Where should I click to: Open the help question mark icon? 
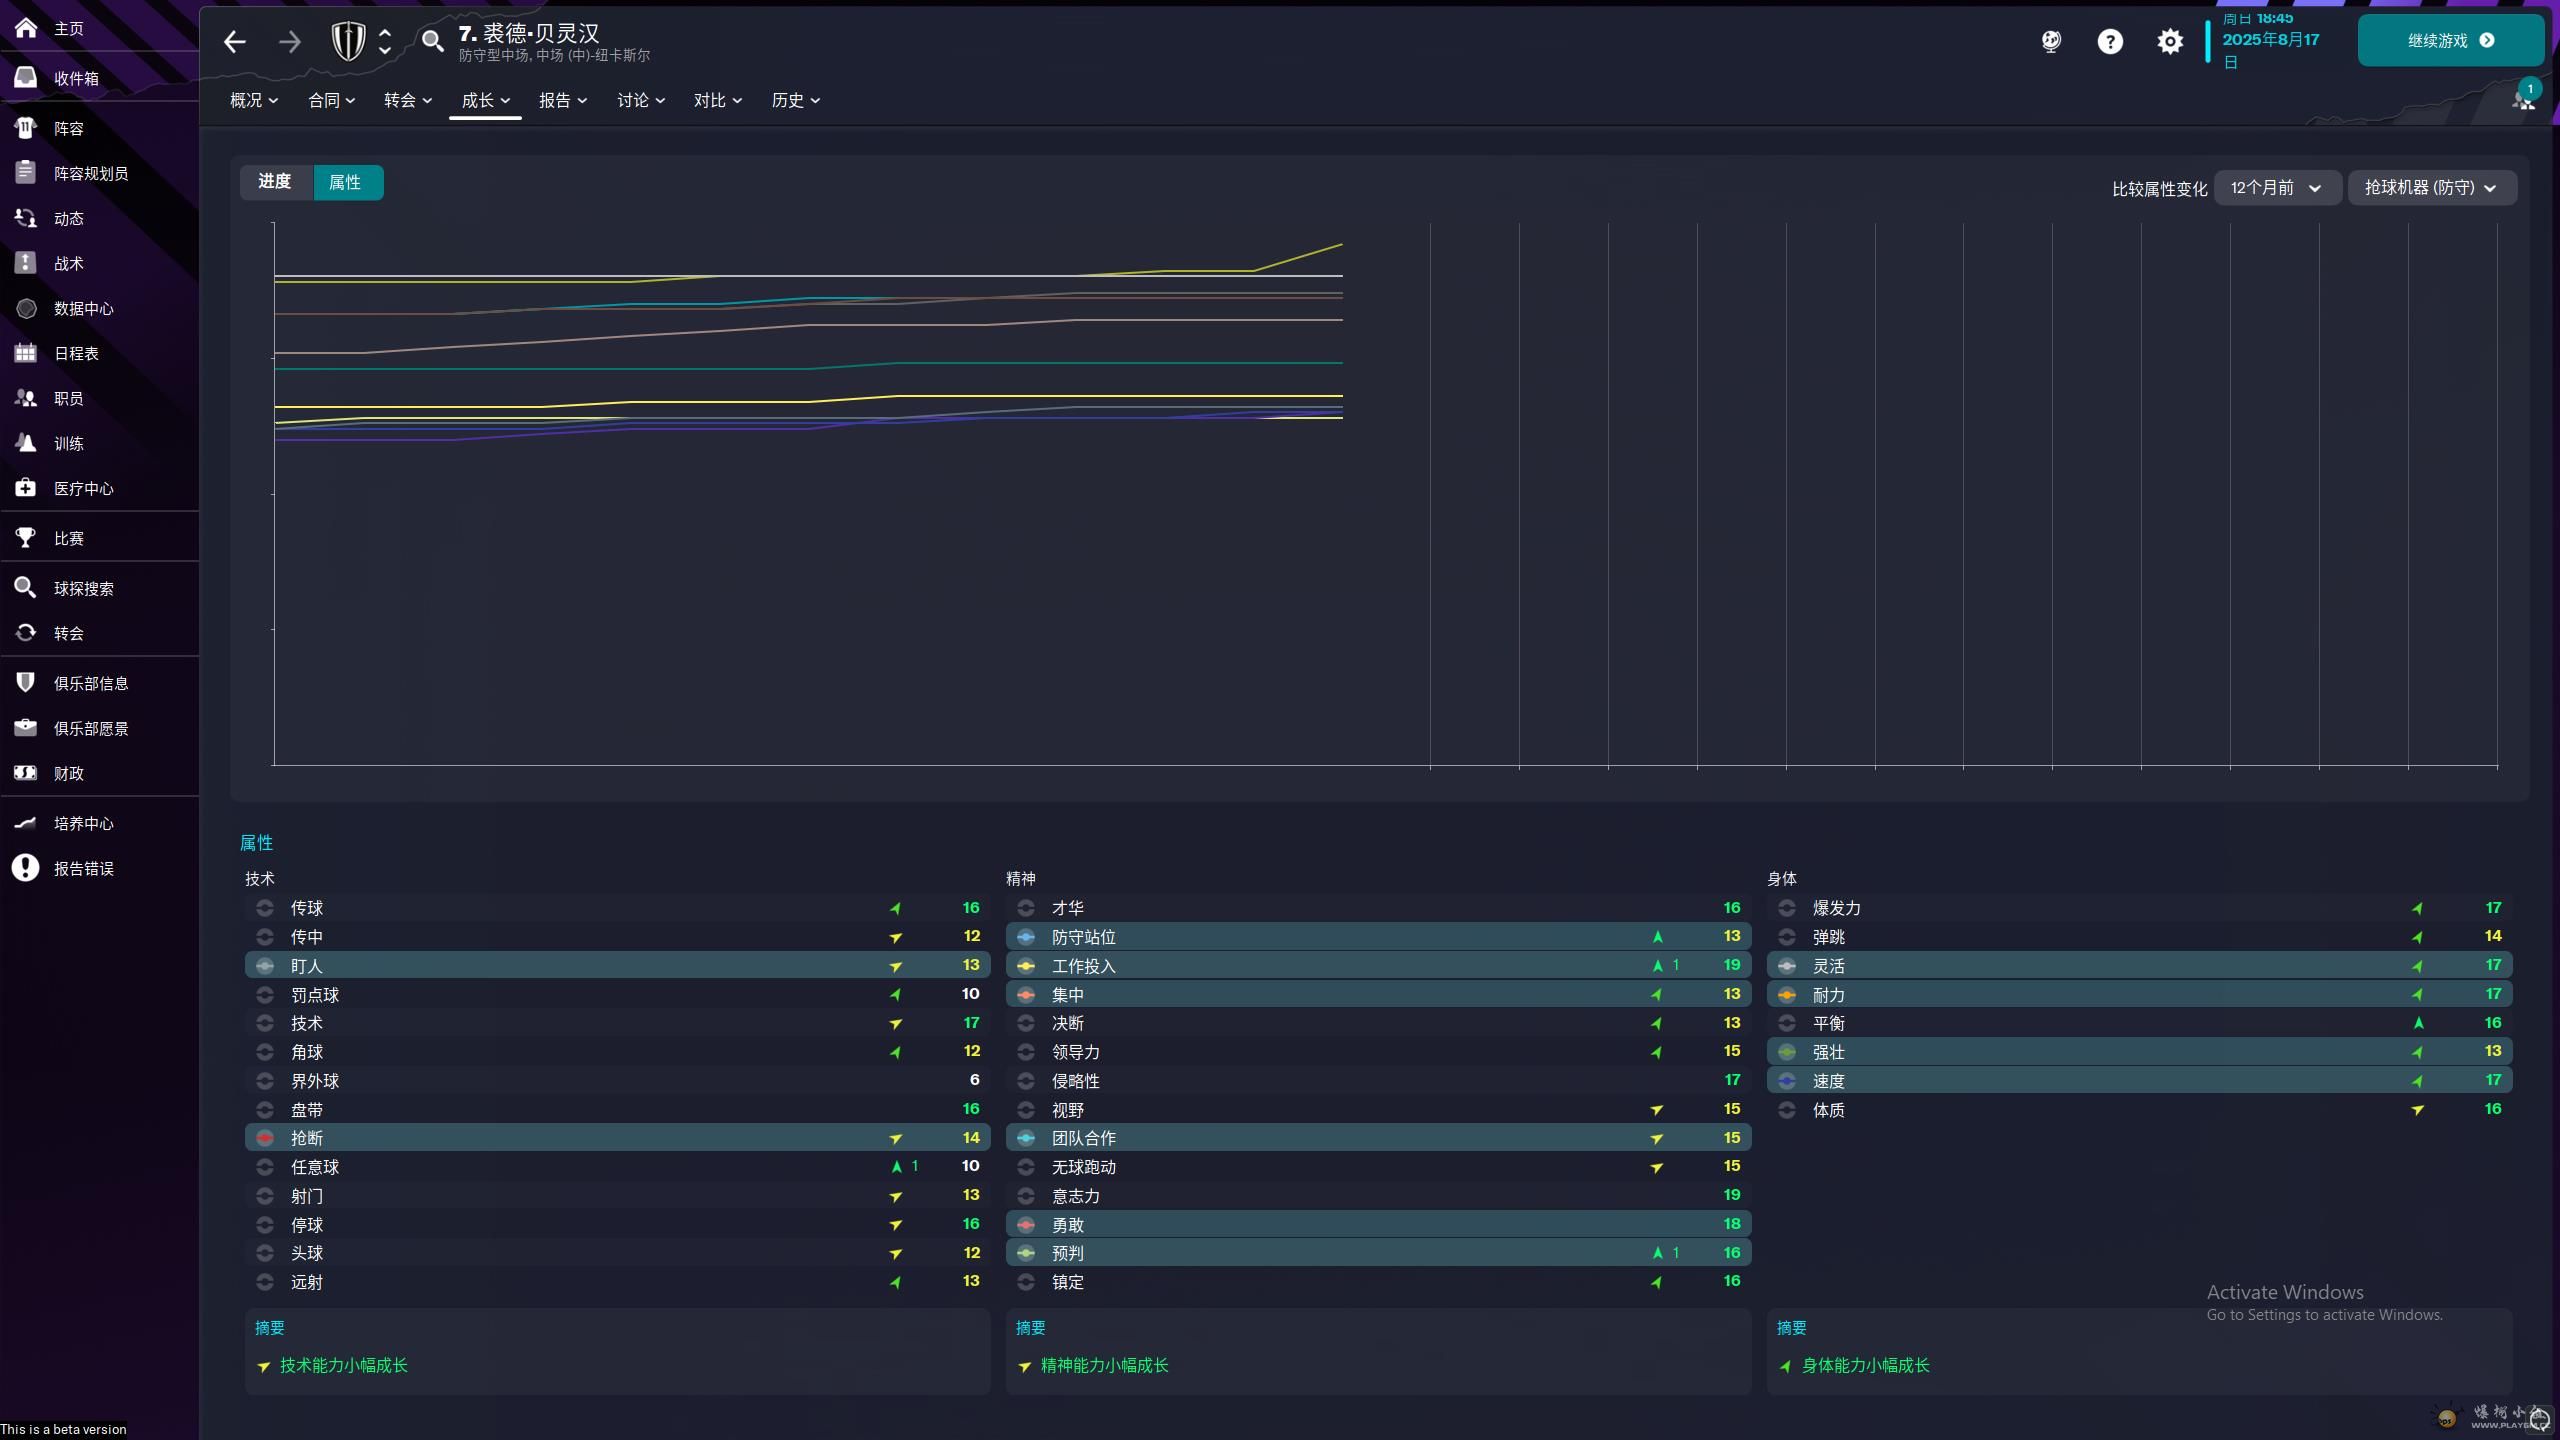tap(2110, 42)
